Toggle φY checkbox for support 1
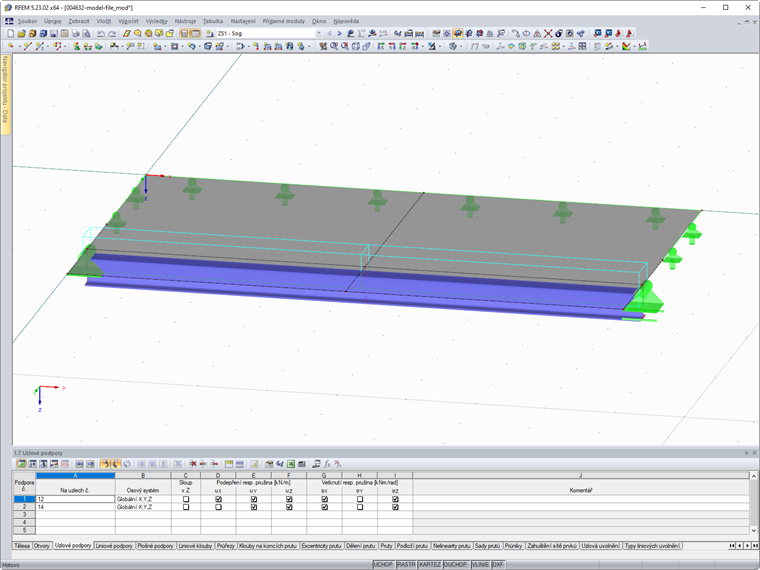This screenshot has height=570, width=760. (x=360, y=499)
